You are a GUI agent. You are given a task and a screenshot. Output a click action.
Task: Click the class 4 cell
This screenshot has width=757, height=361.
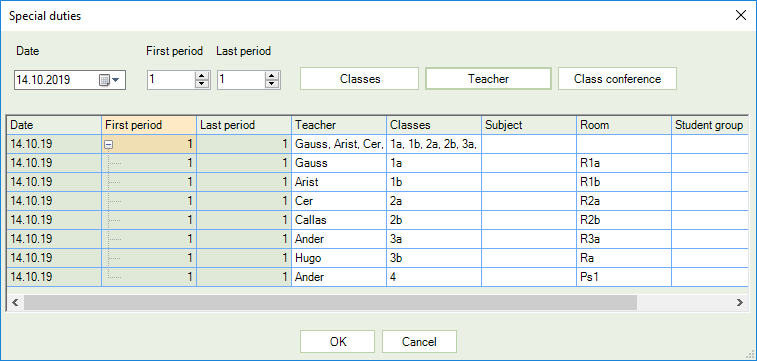pos(434,277)
